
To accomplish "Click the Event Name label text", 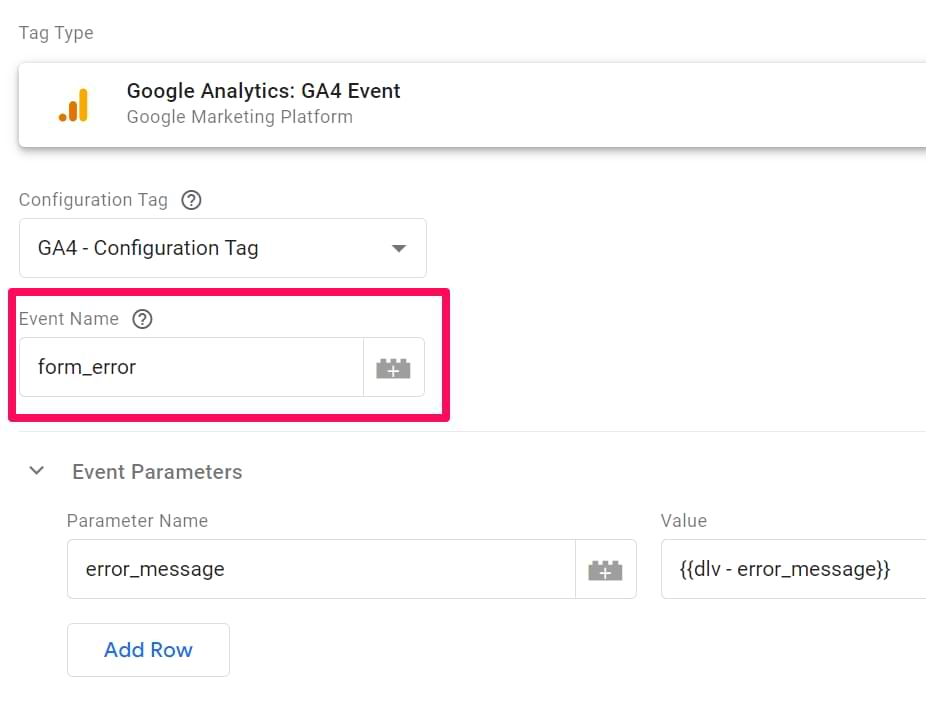I will pos(69,319).
